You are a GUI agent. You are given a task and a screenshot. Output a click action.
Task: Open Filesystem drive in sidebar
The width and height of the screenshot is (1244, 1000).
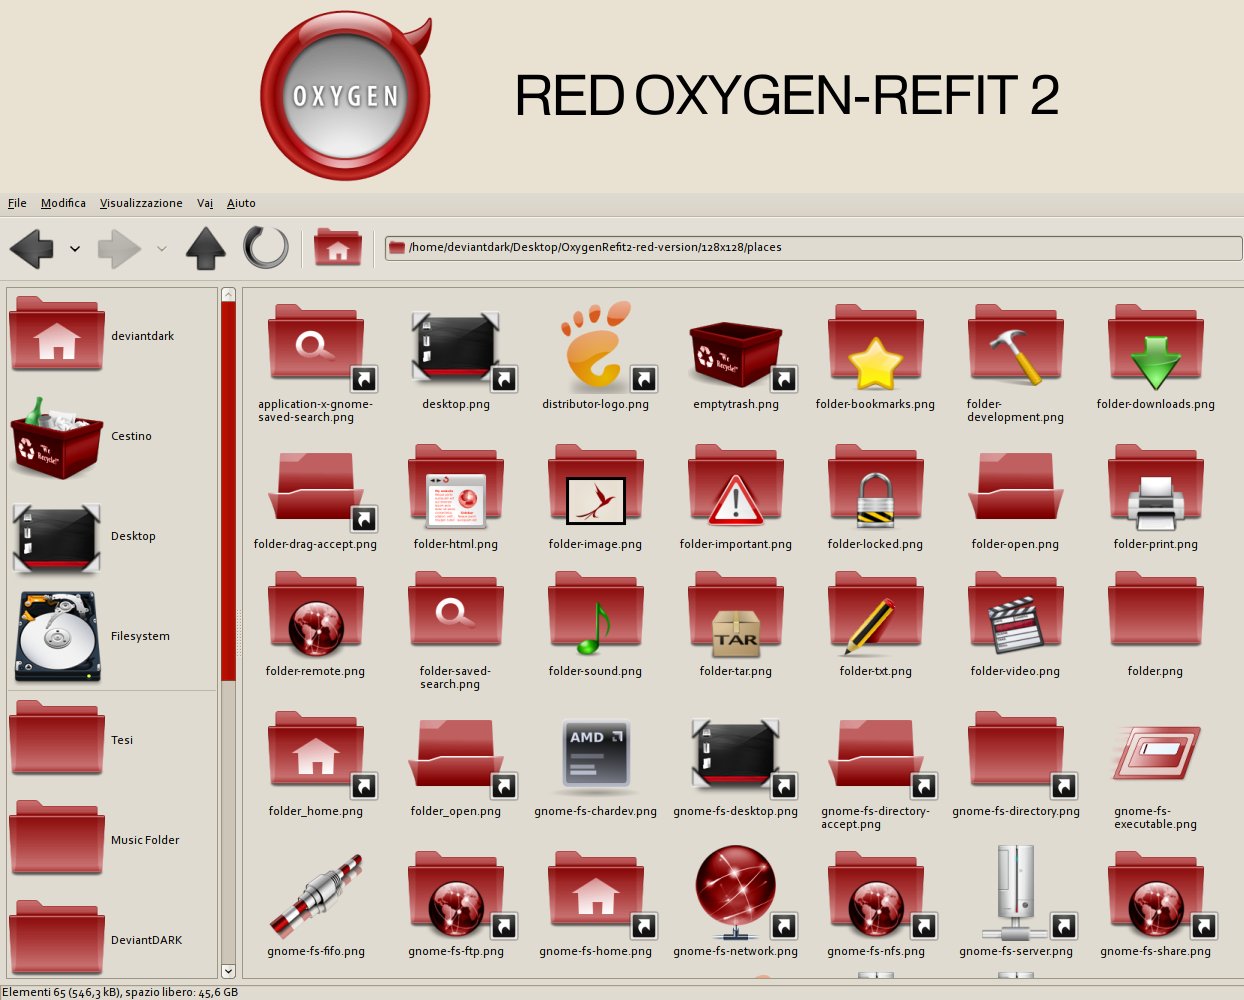91,636
